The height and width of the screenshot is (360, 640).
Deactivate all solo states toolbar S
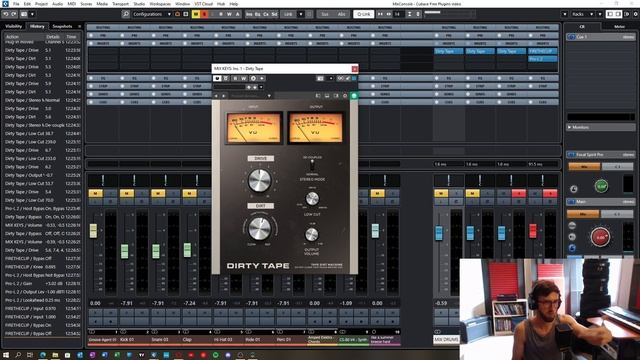[204, 14]
